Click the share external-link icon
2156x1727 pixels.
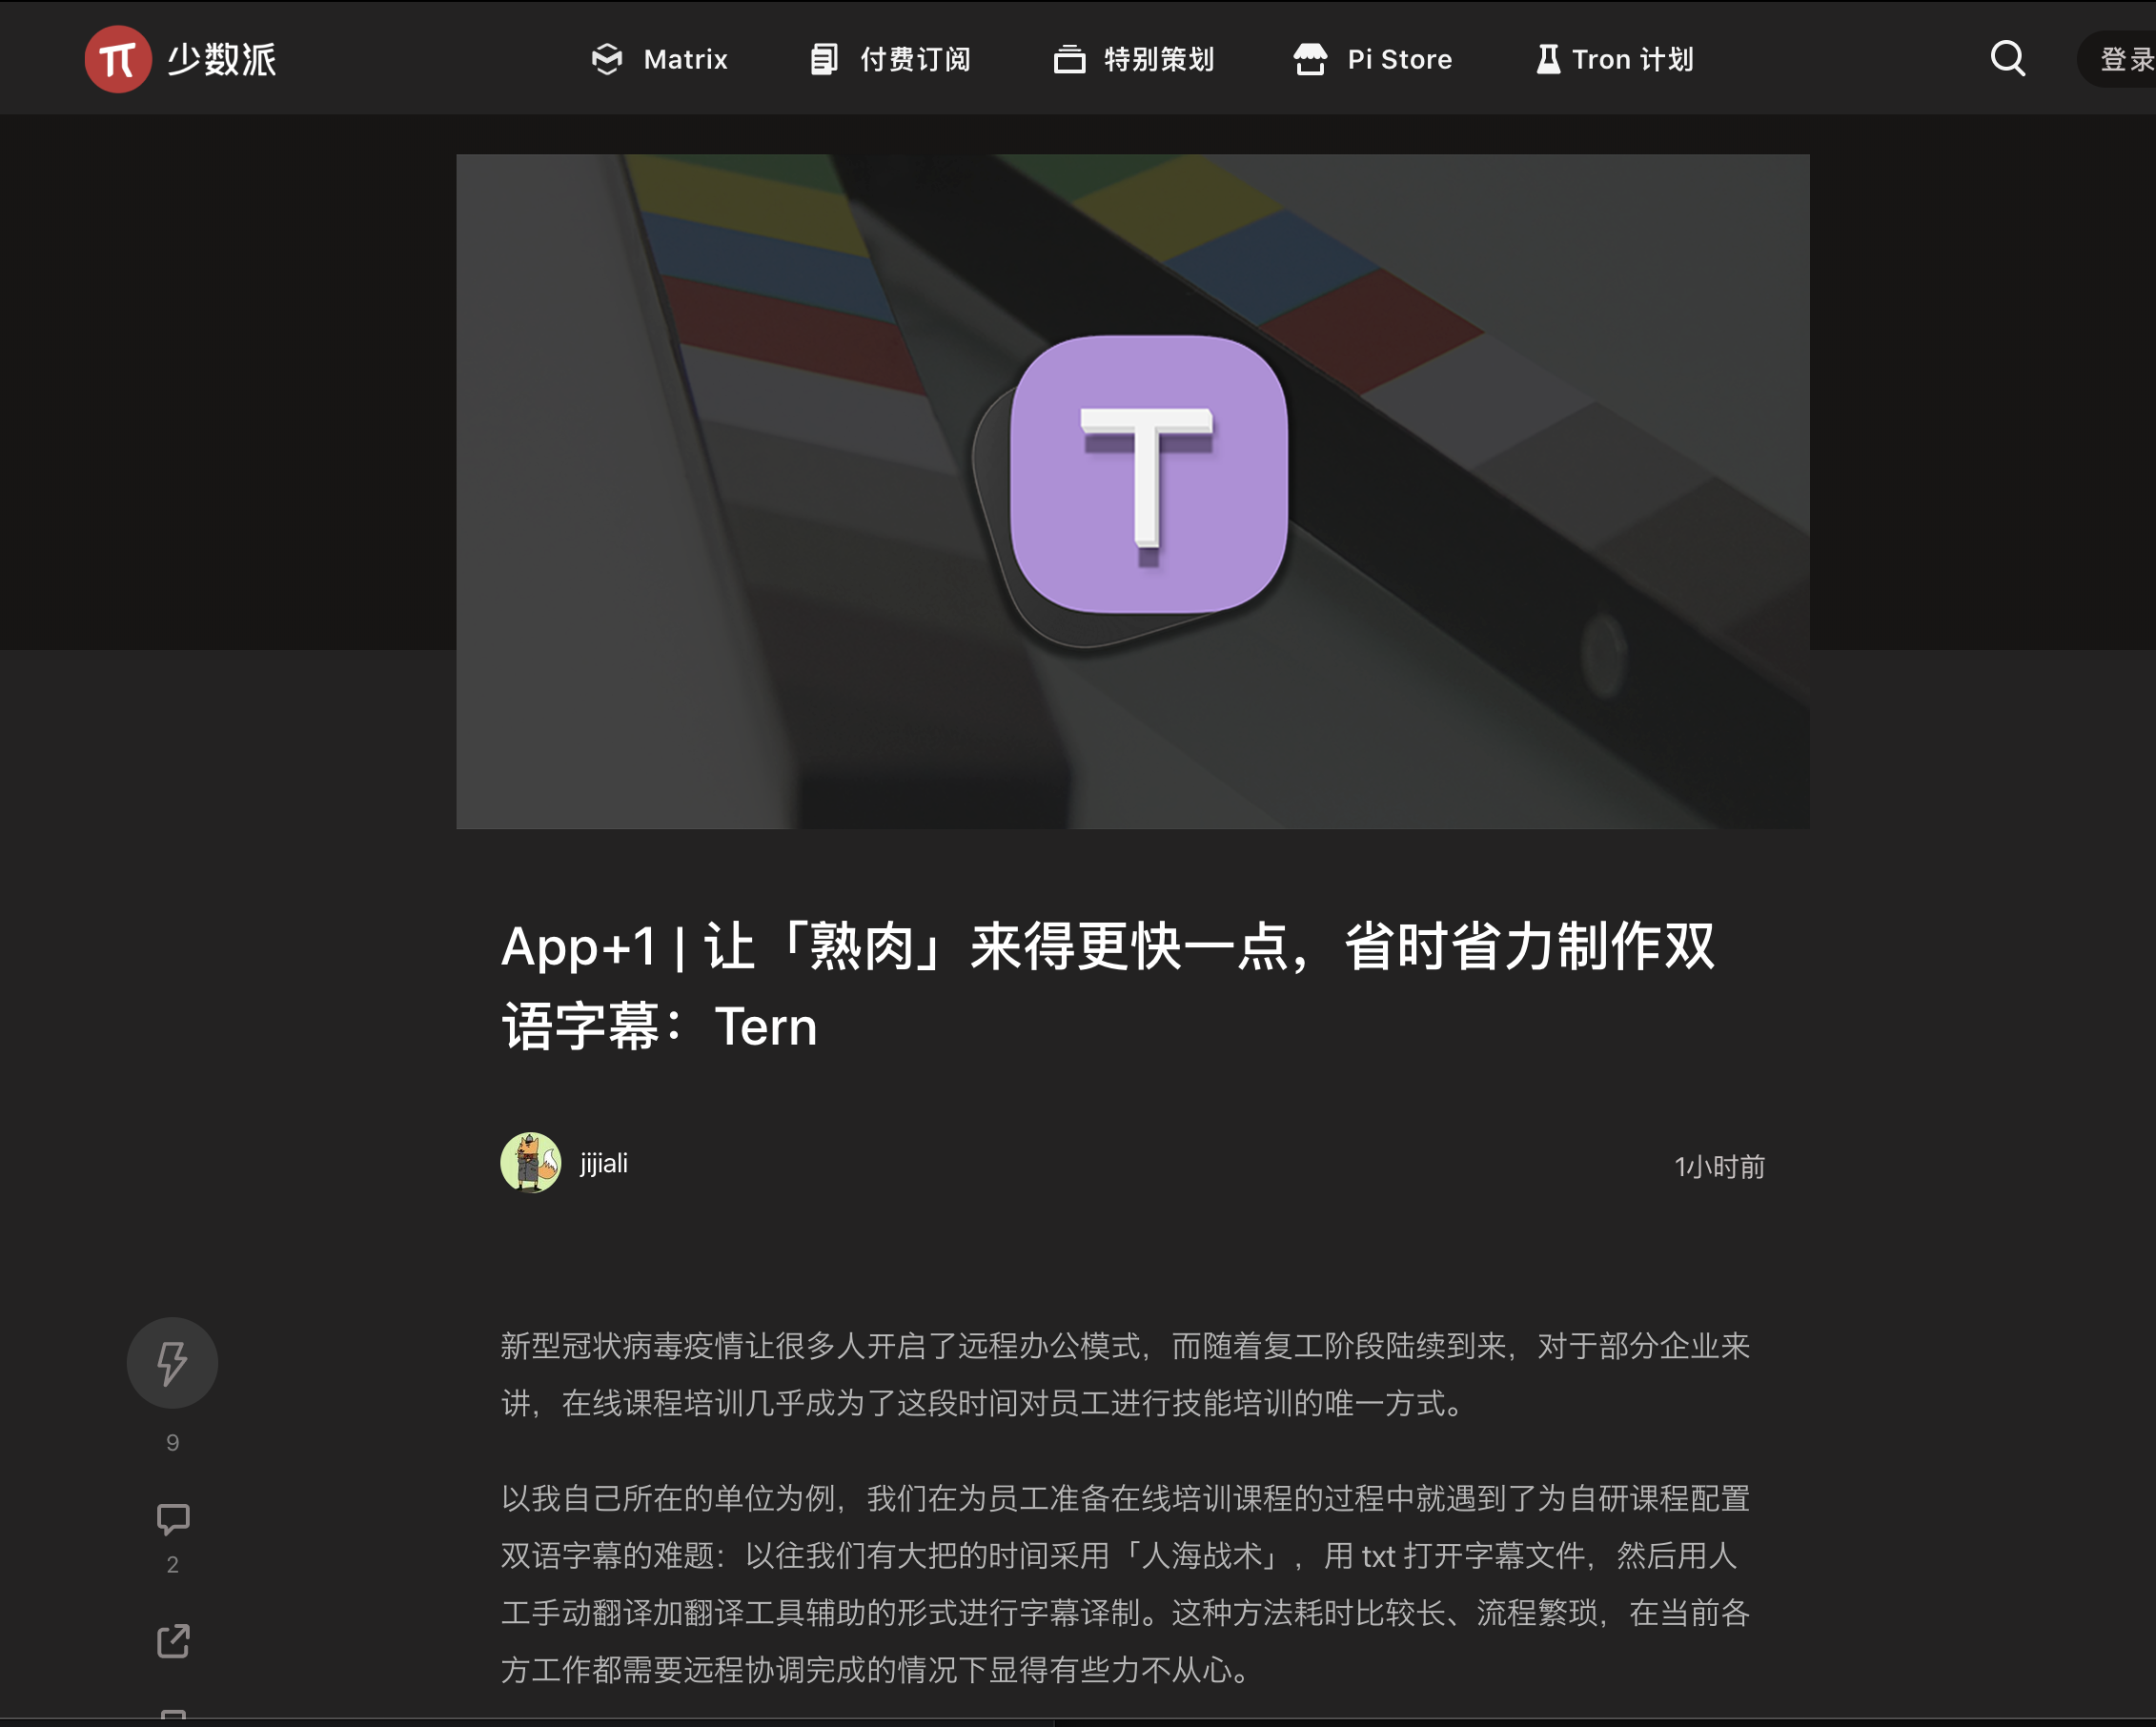[x=173, y=1641]
